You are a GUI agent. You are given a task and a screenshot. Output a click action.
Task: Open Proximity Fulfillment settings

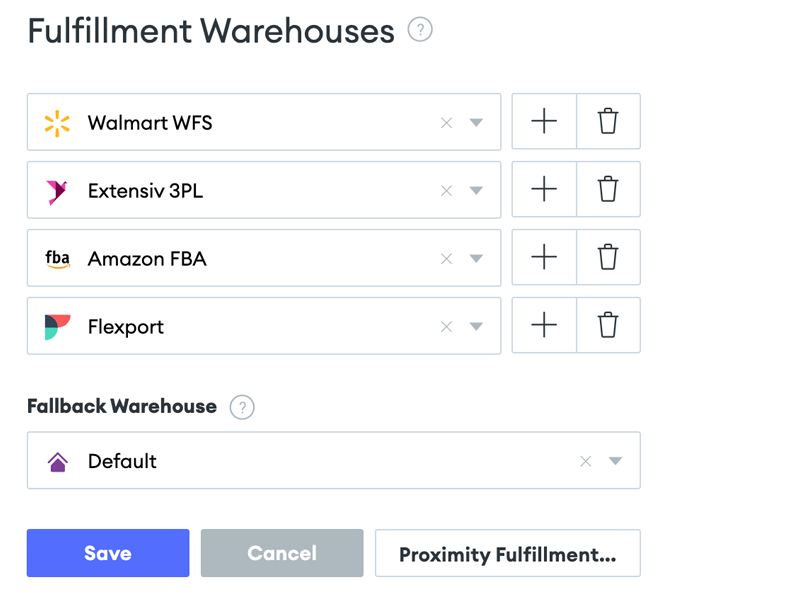coord(508,553)
